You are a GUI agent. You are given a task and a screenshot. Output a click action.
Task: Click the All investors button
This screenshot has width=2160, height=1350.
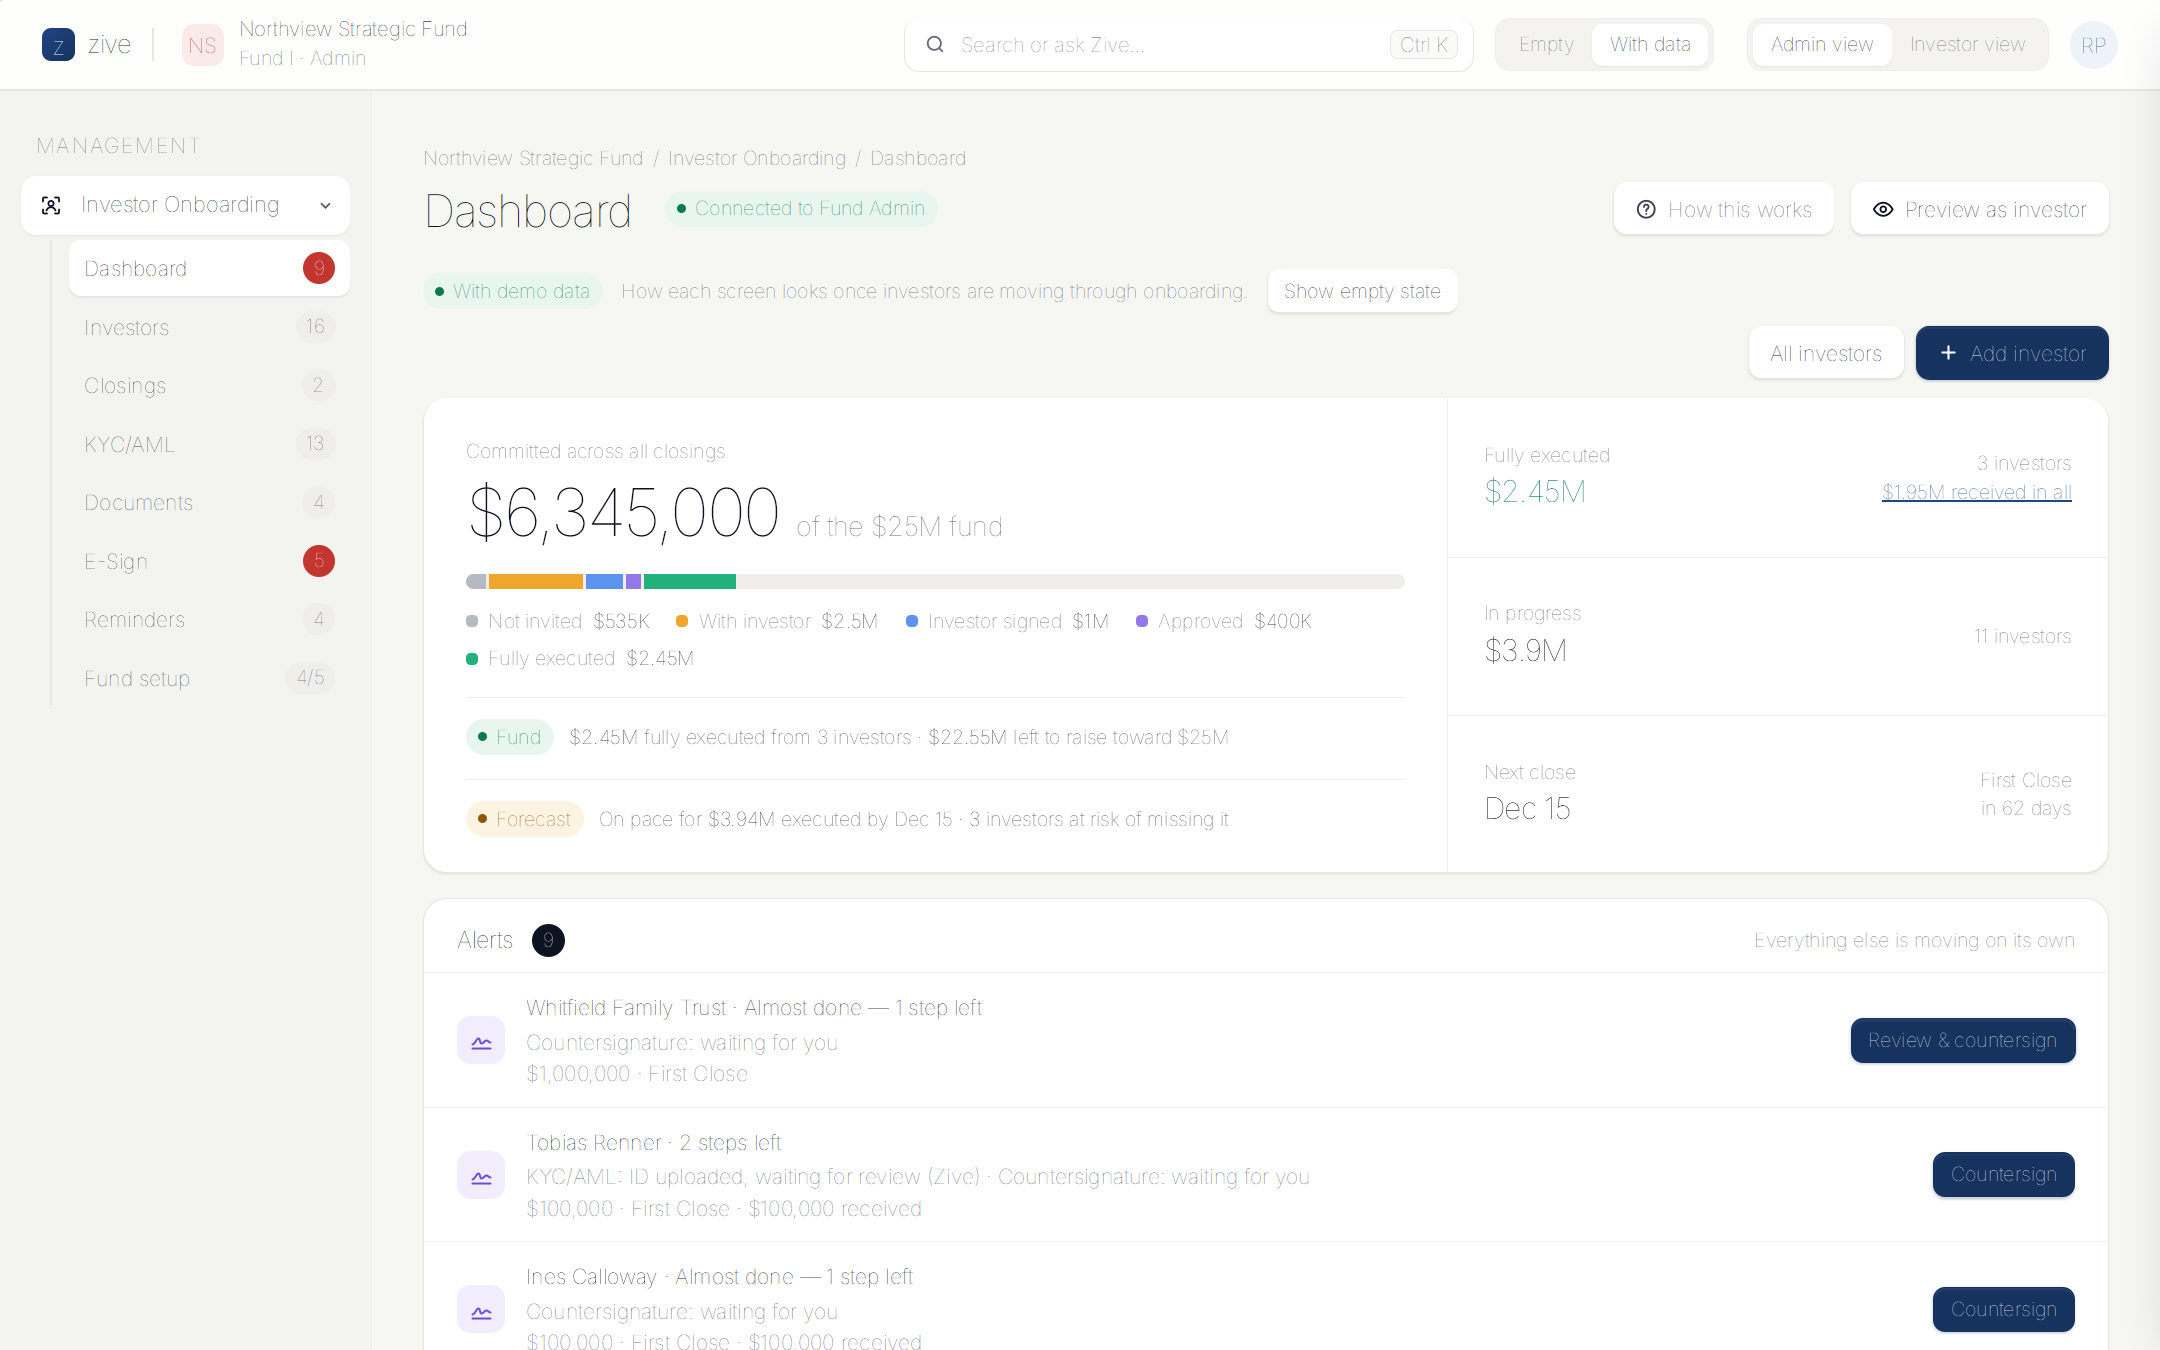tap(1826, 353)
